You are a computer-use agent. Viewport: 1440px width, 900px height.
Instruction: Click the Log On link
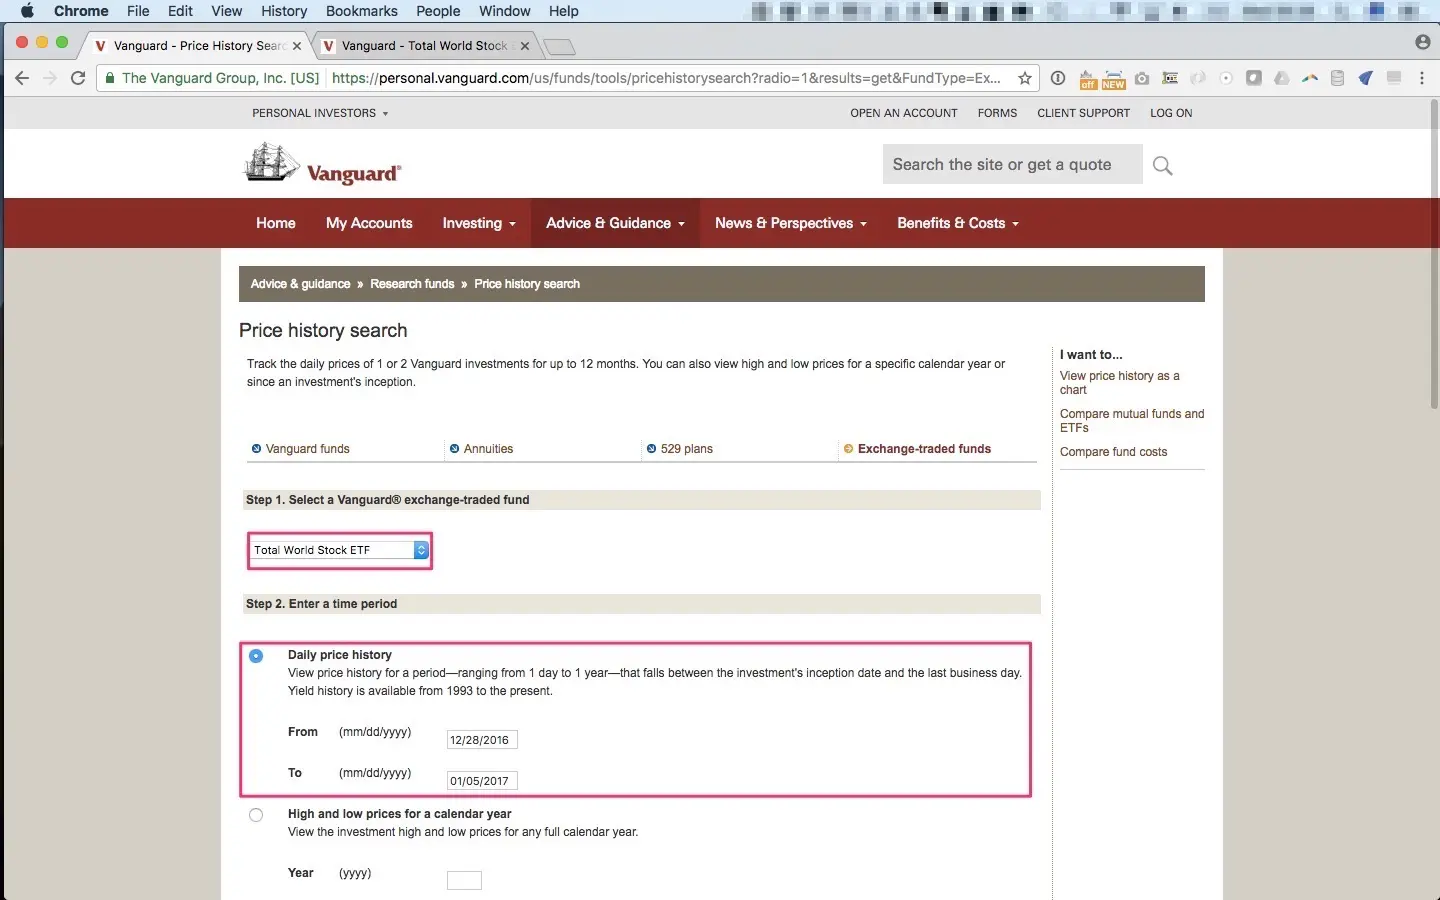1171,113
